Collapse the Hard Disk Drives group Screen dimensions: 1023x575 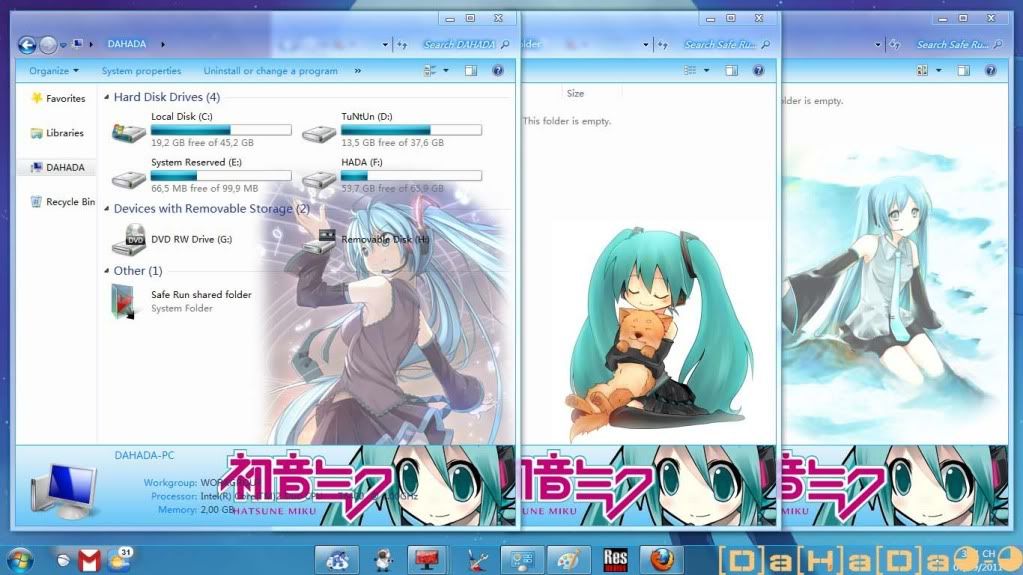[107, 98]
